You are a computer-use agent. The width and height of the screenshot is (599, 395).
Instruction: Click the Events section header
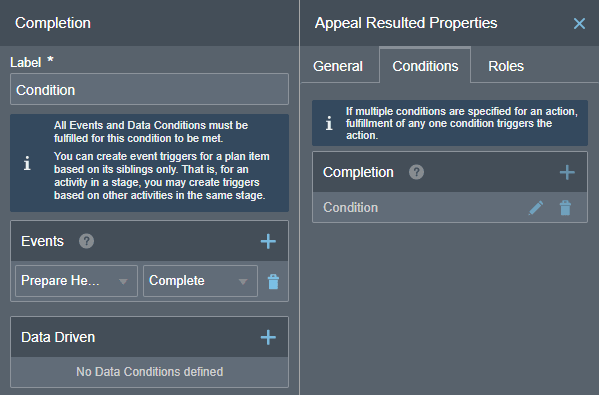(x=149, y=241)
